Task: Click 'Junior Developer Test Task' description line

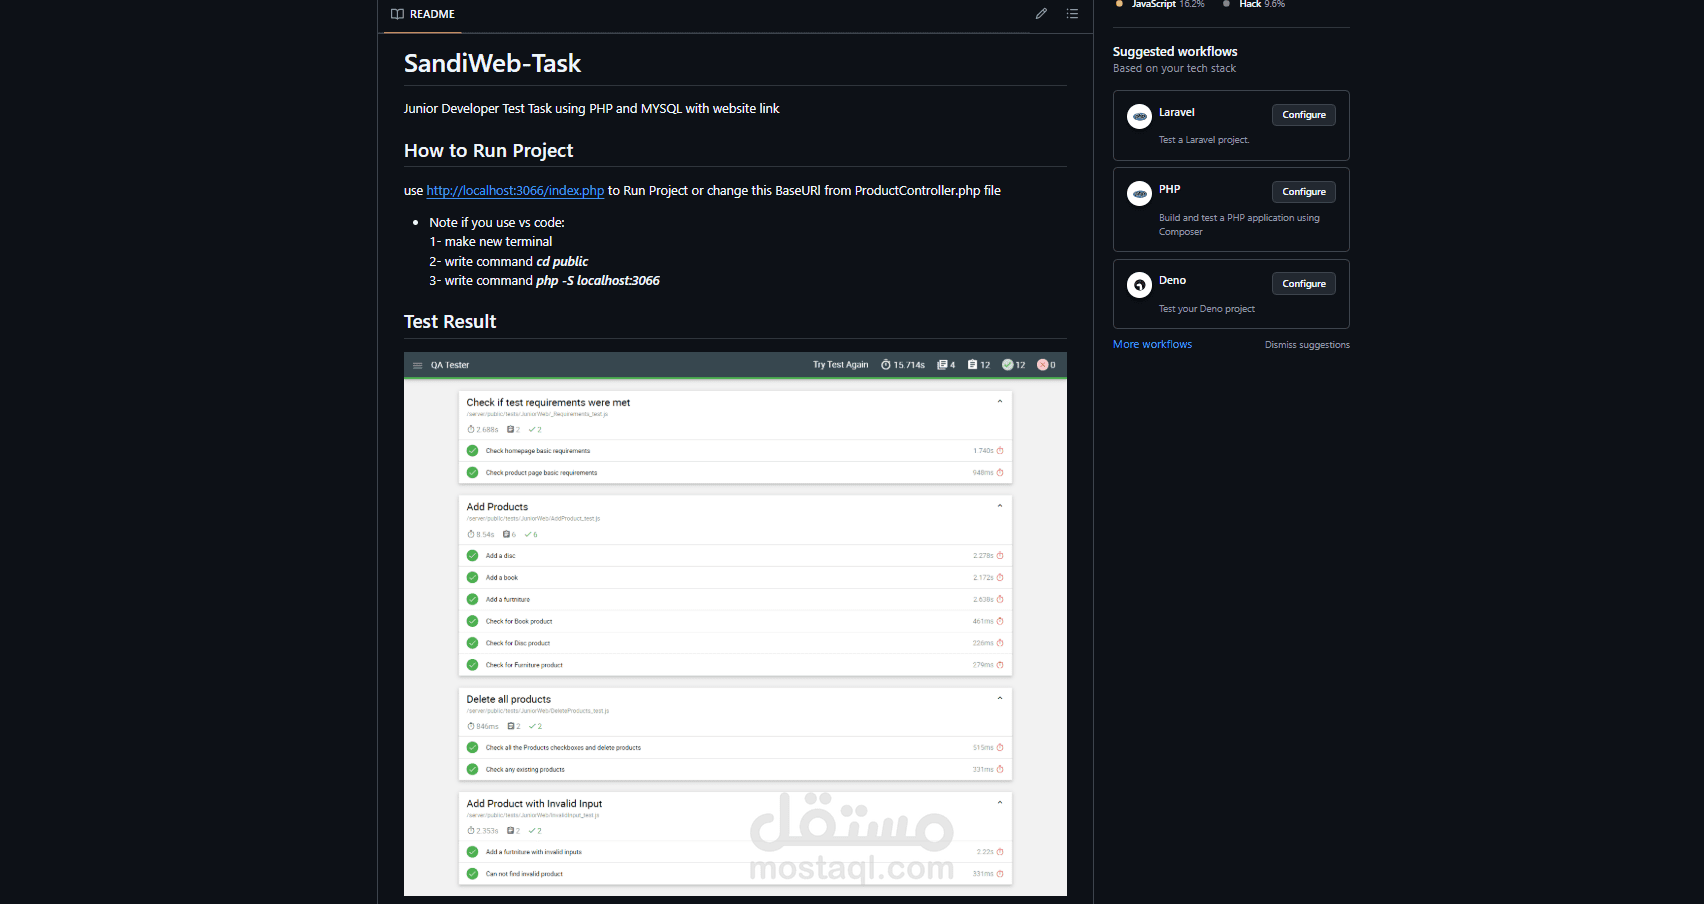Action: 591,109
